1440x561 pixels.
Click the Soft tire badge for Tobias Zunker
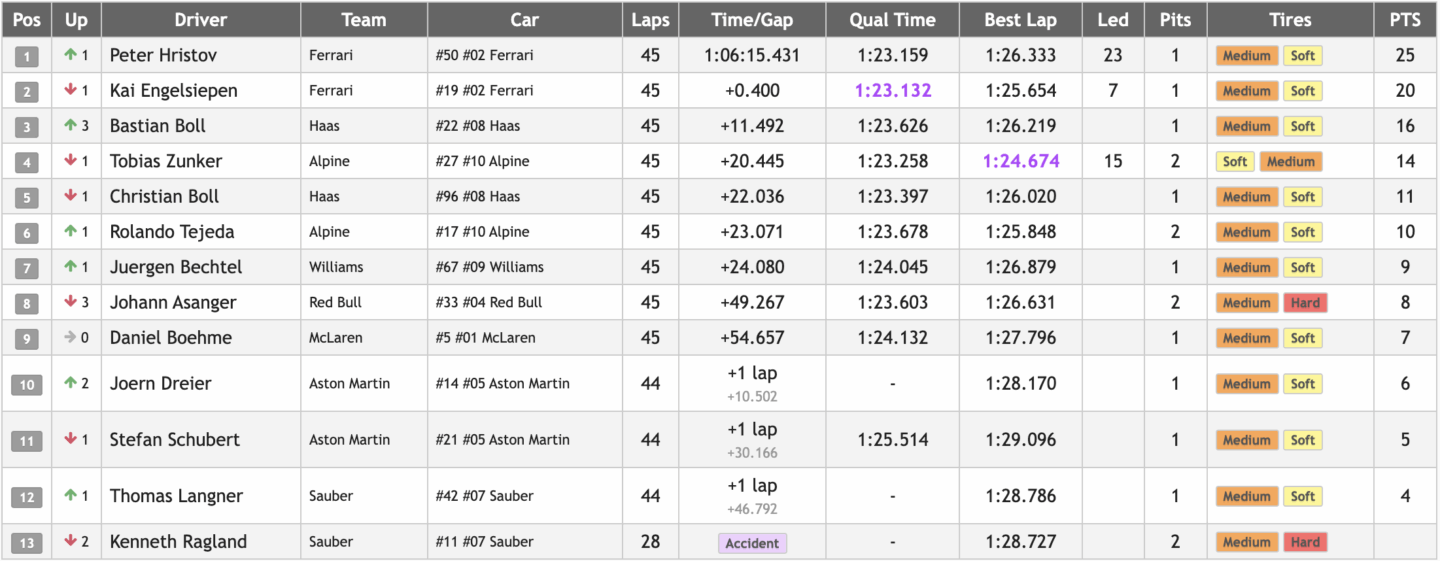(1235, 162)
